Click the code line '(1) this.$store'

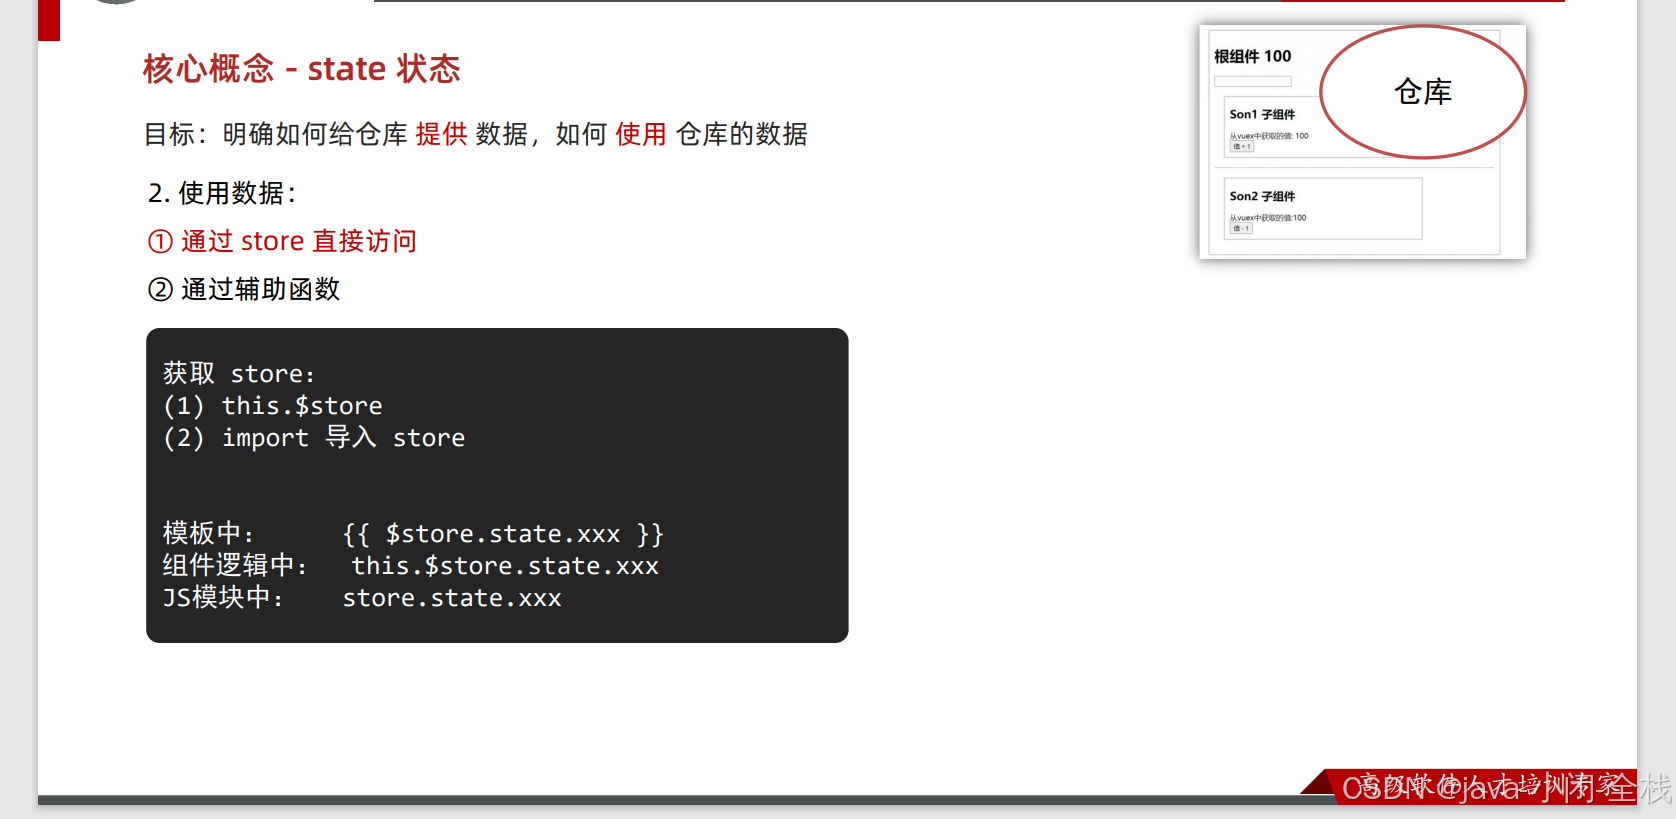273,405
